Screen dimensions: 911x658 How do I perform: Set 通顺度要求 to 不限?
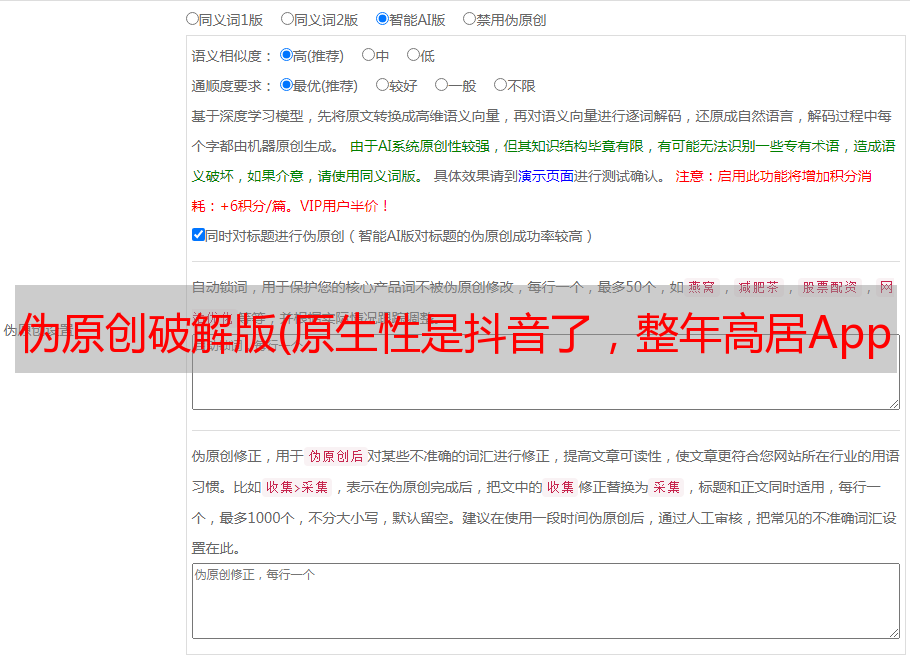[500, 85]
